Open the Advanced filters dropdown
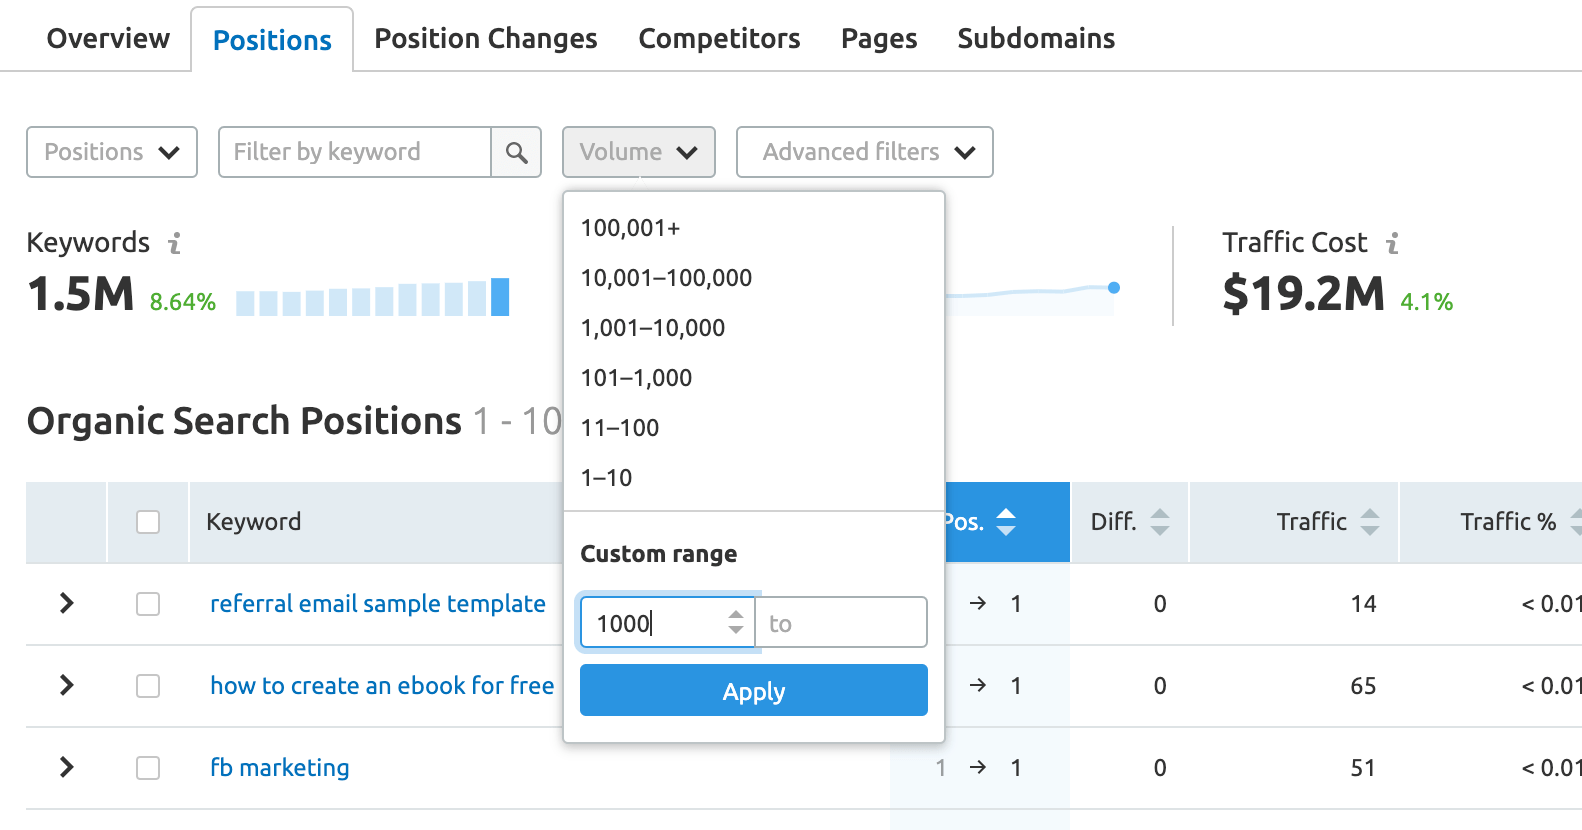 click(864, 152)
